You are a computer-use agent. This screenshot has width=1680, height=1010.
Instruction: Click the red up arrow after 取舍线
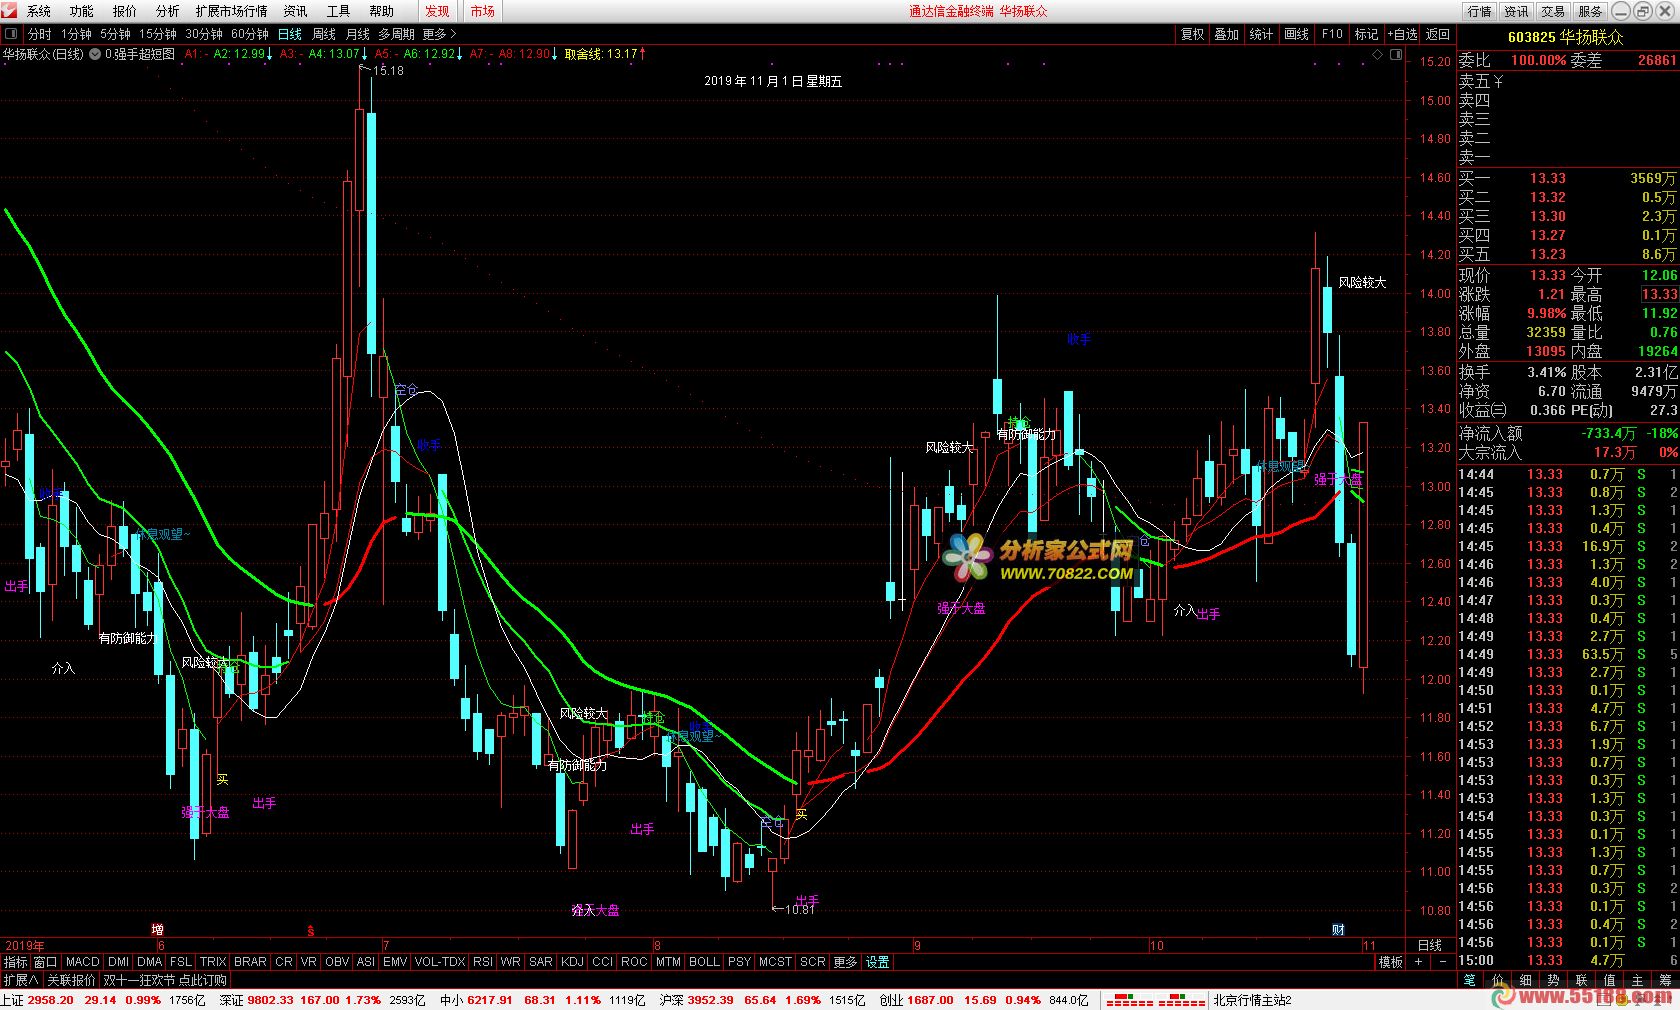641,54
